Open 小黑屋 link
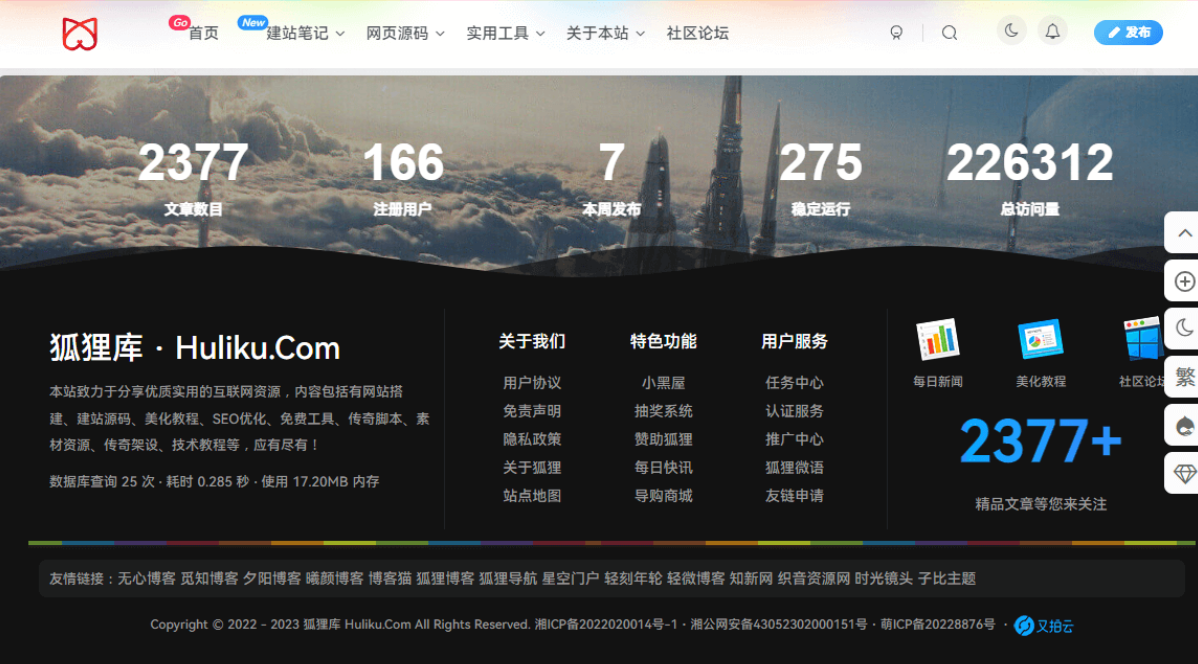The image size is (1198, 664). (x=663, y=383)
